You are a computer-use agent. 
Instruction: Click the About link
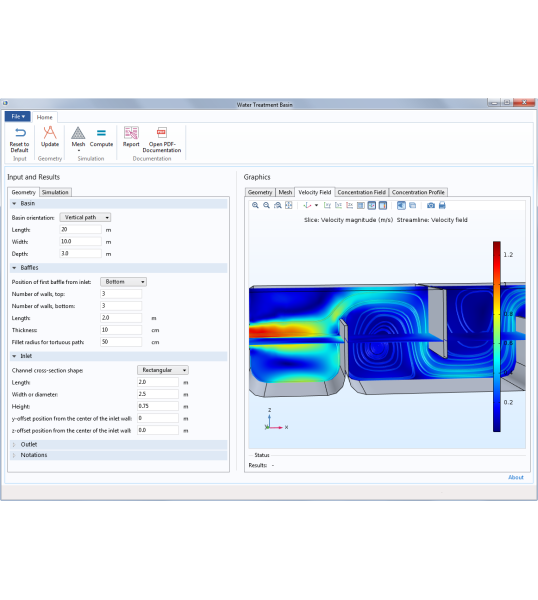(516, 477)
